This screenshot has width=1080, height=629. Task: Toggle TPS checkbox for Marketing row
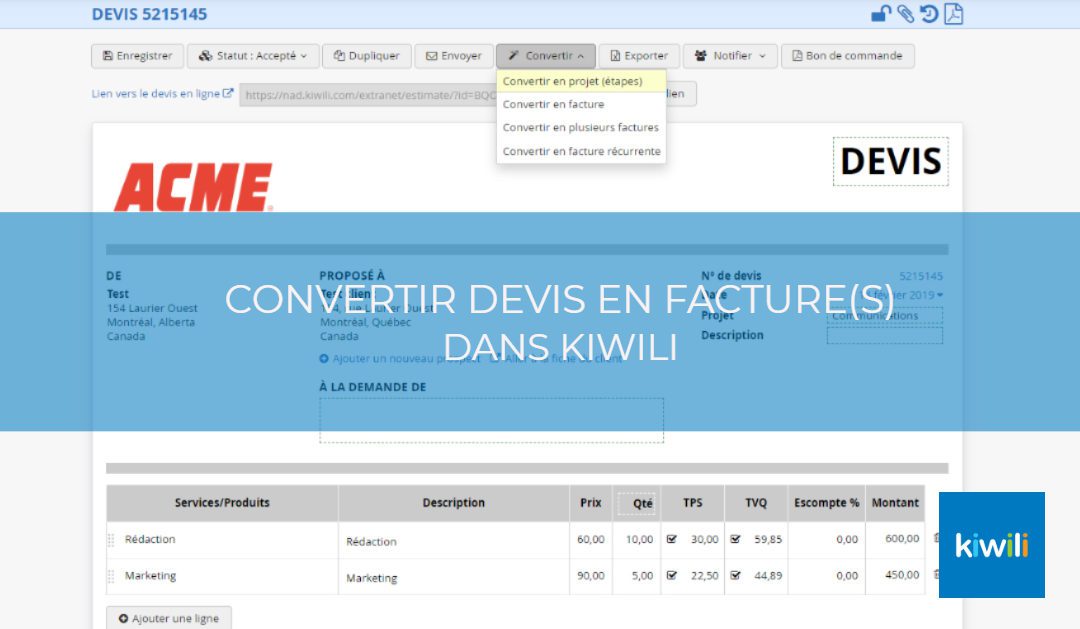(x=672, y=575)
